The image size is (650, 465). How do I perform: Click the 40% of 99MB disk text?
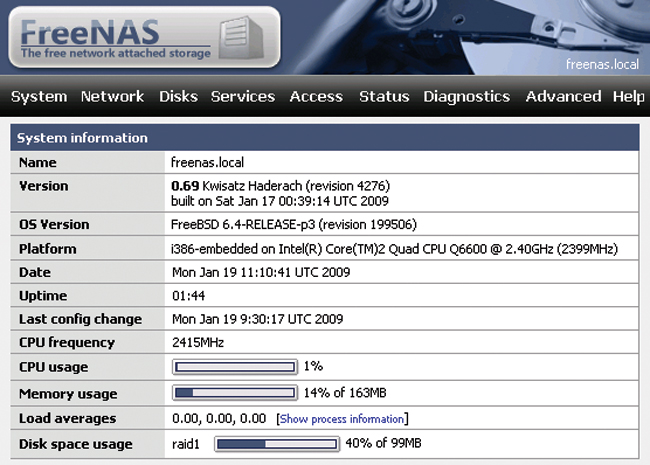[x=383, y=443]
